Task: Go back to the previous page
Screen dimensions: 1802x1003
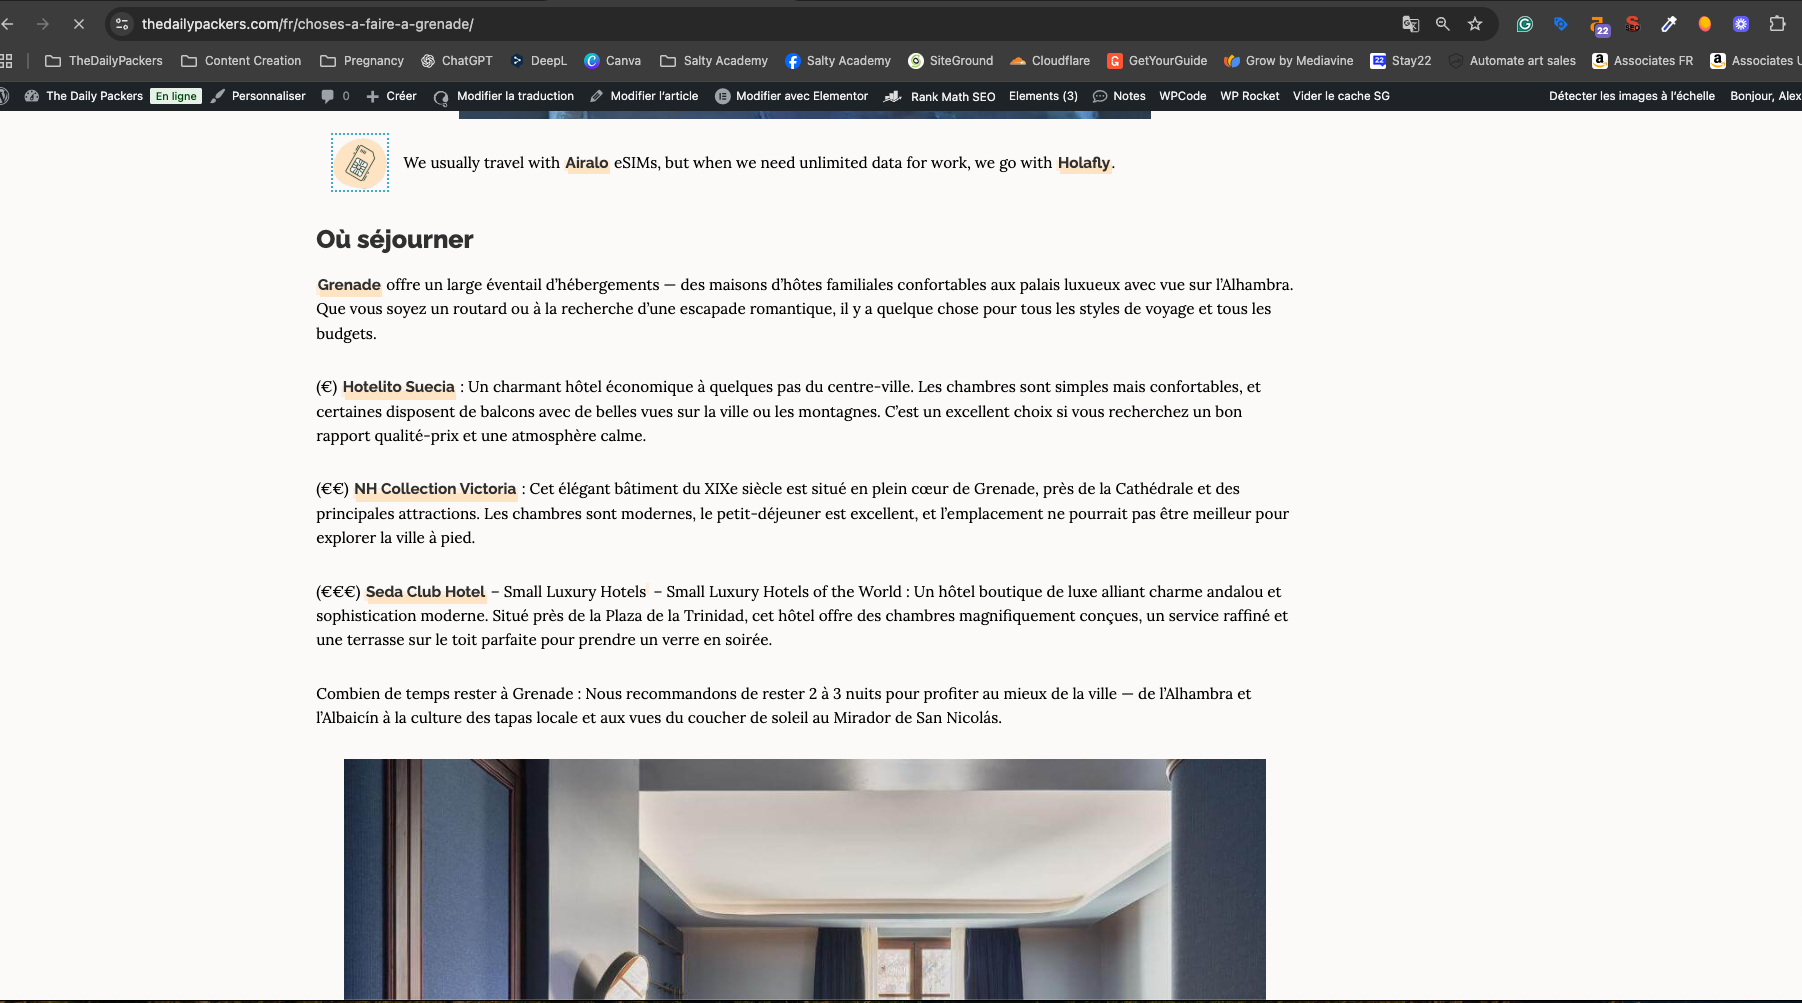Action: click(x=8, y=24)
